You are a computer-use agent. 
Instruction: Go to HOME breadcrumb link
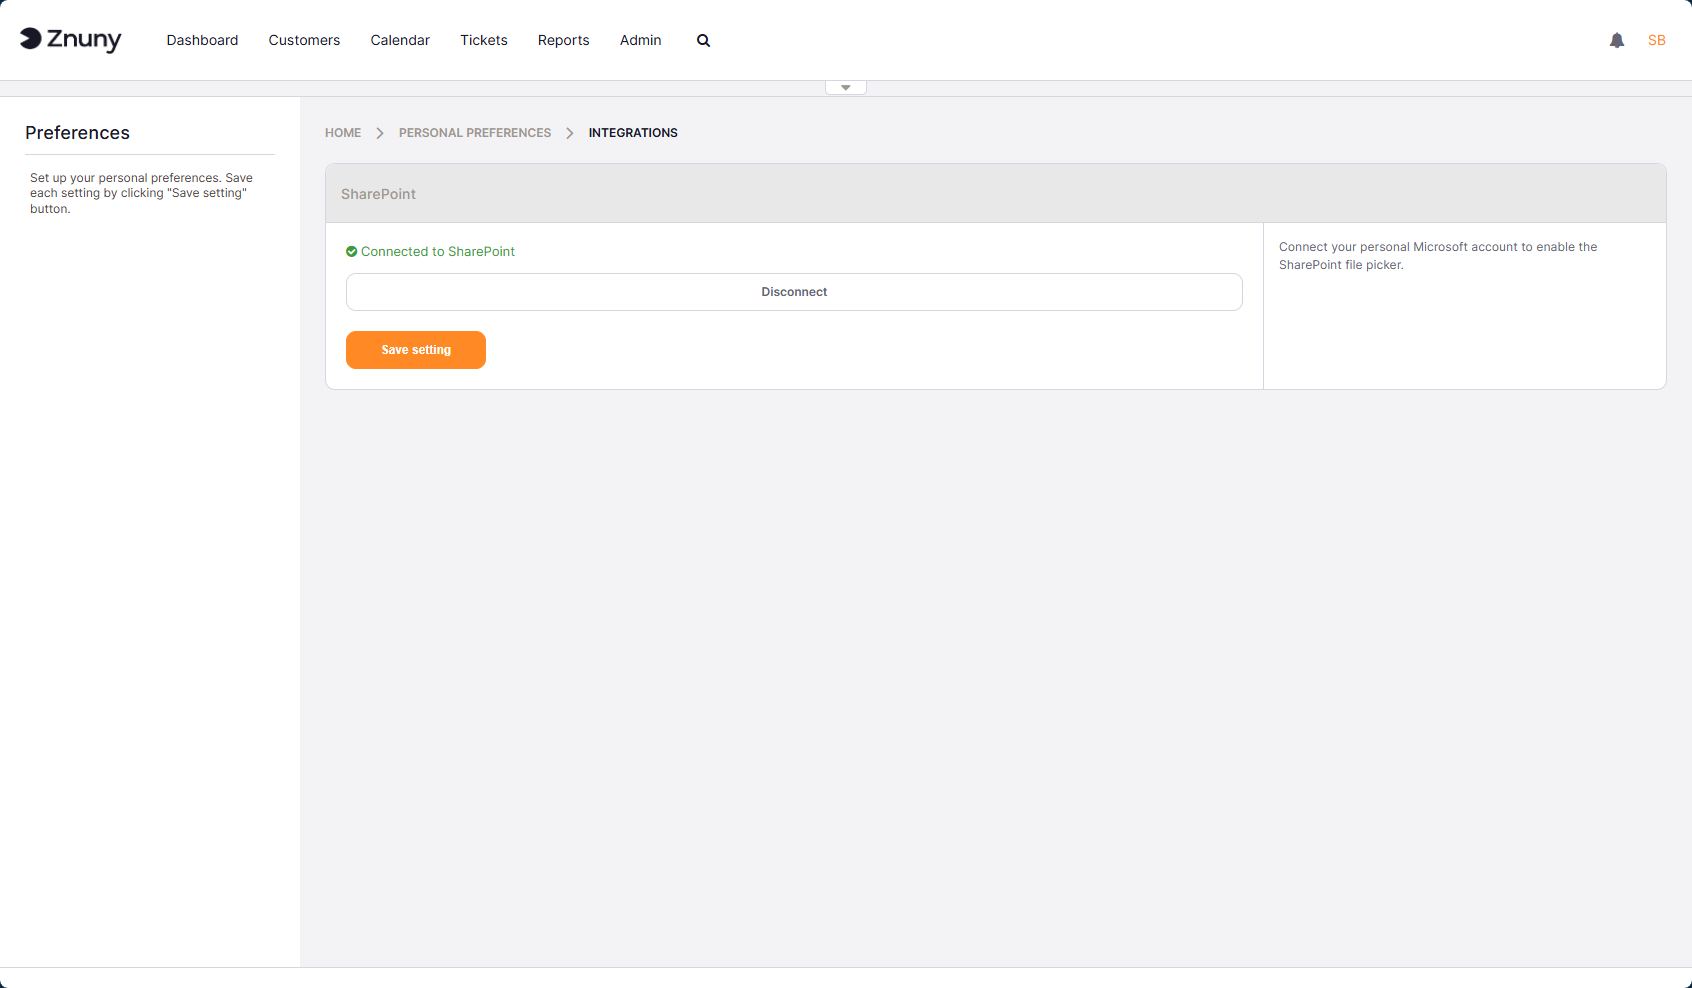point(343,133)
